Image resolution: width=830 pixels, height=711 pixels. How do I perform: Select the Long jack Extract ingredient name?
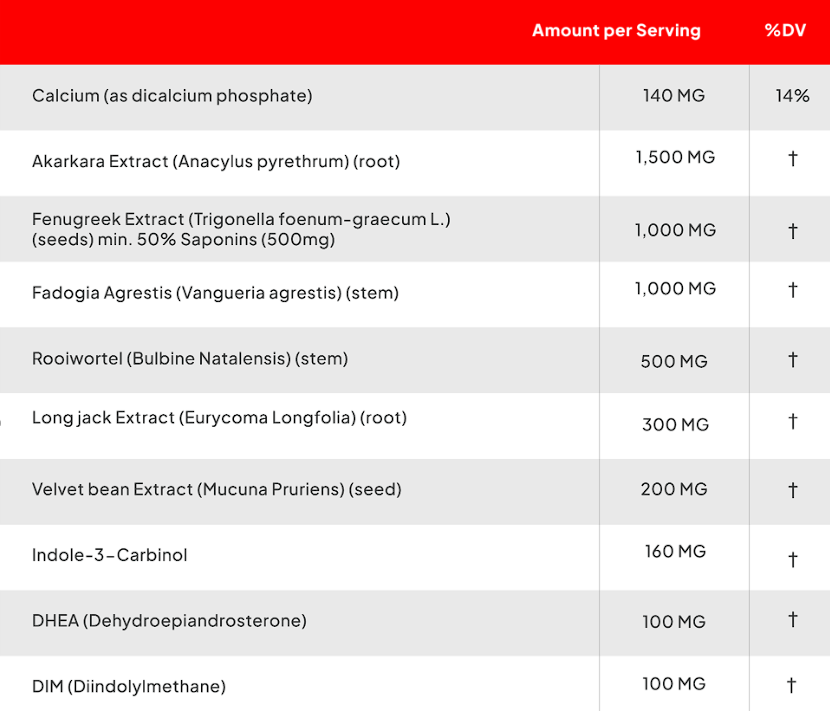(x=219, y=418)
